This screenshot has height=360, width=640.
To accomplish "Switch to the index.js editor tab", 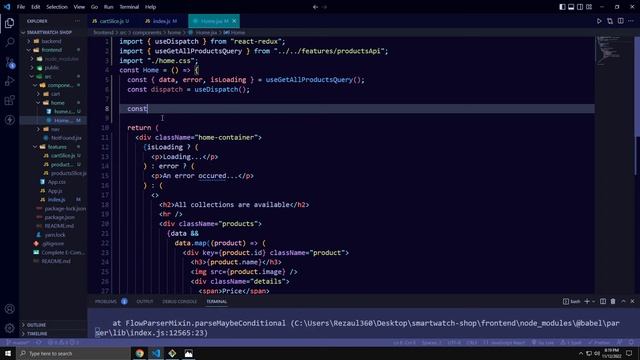I will pos(161,21).
